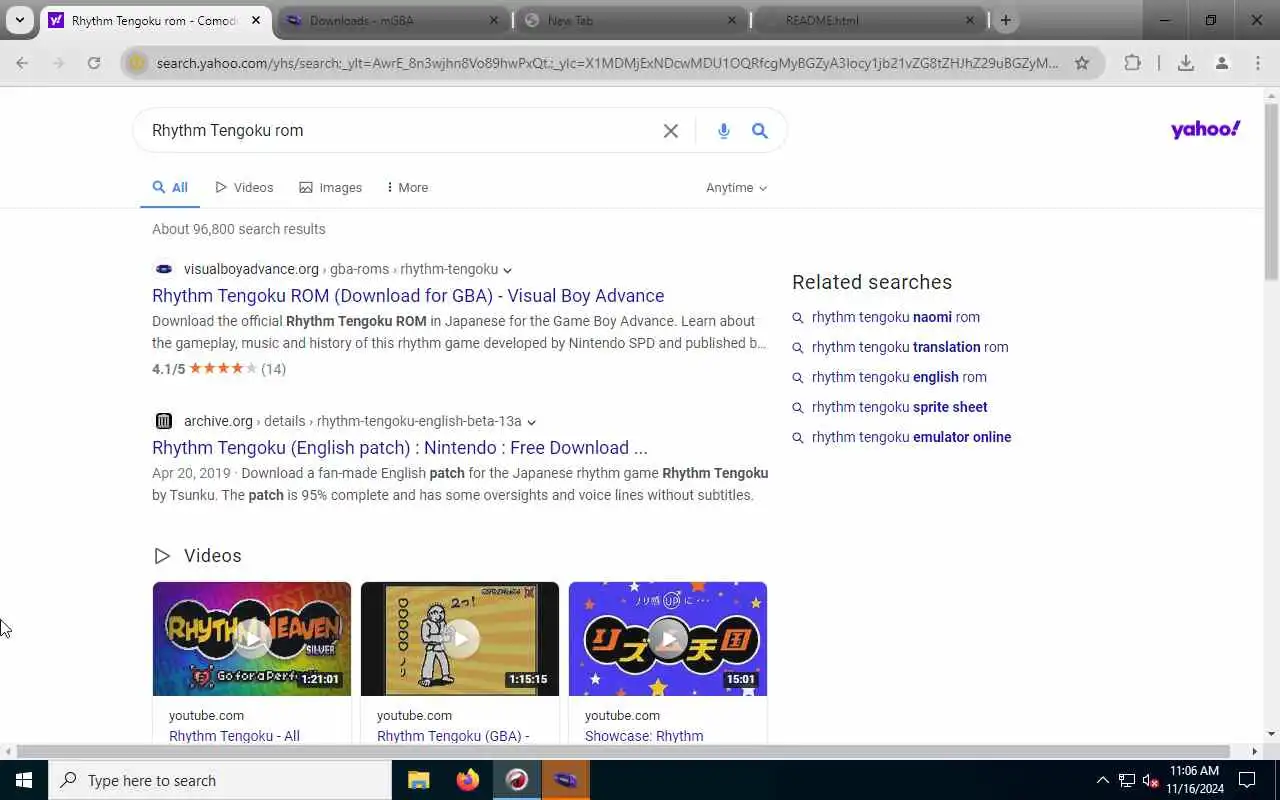The width and height of the screenshot is (1280, 800).
Task: Open the profile account icon
Action: tap(1222, 63)
